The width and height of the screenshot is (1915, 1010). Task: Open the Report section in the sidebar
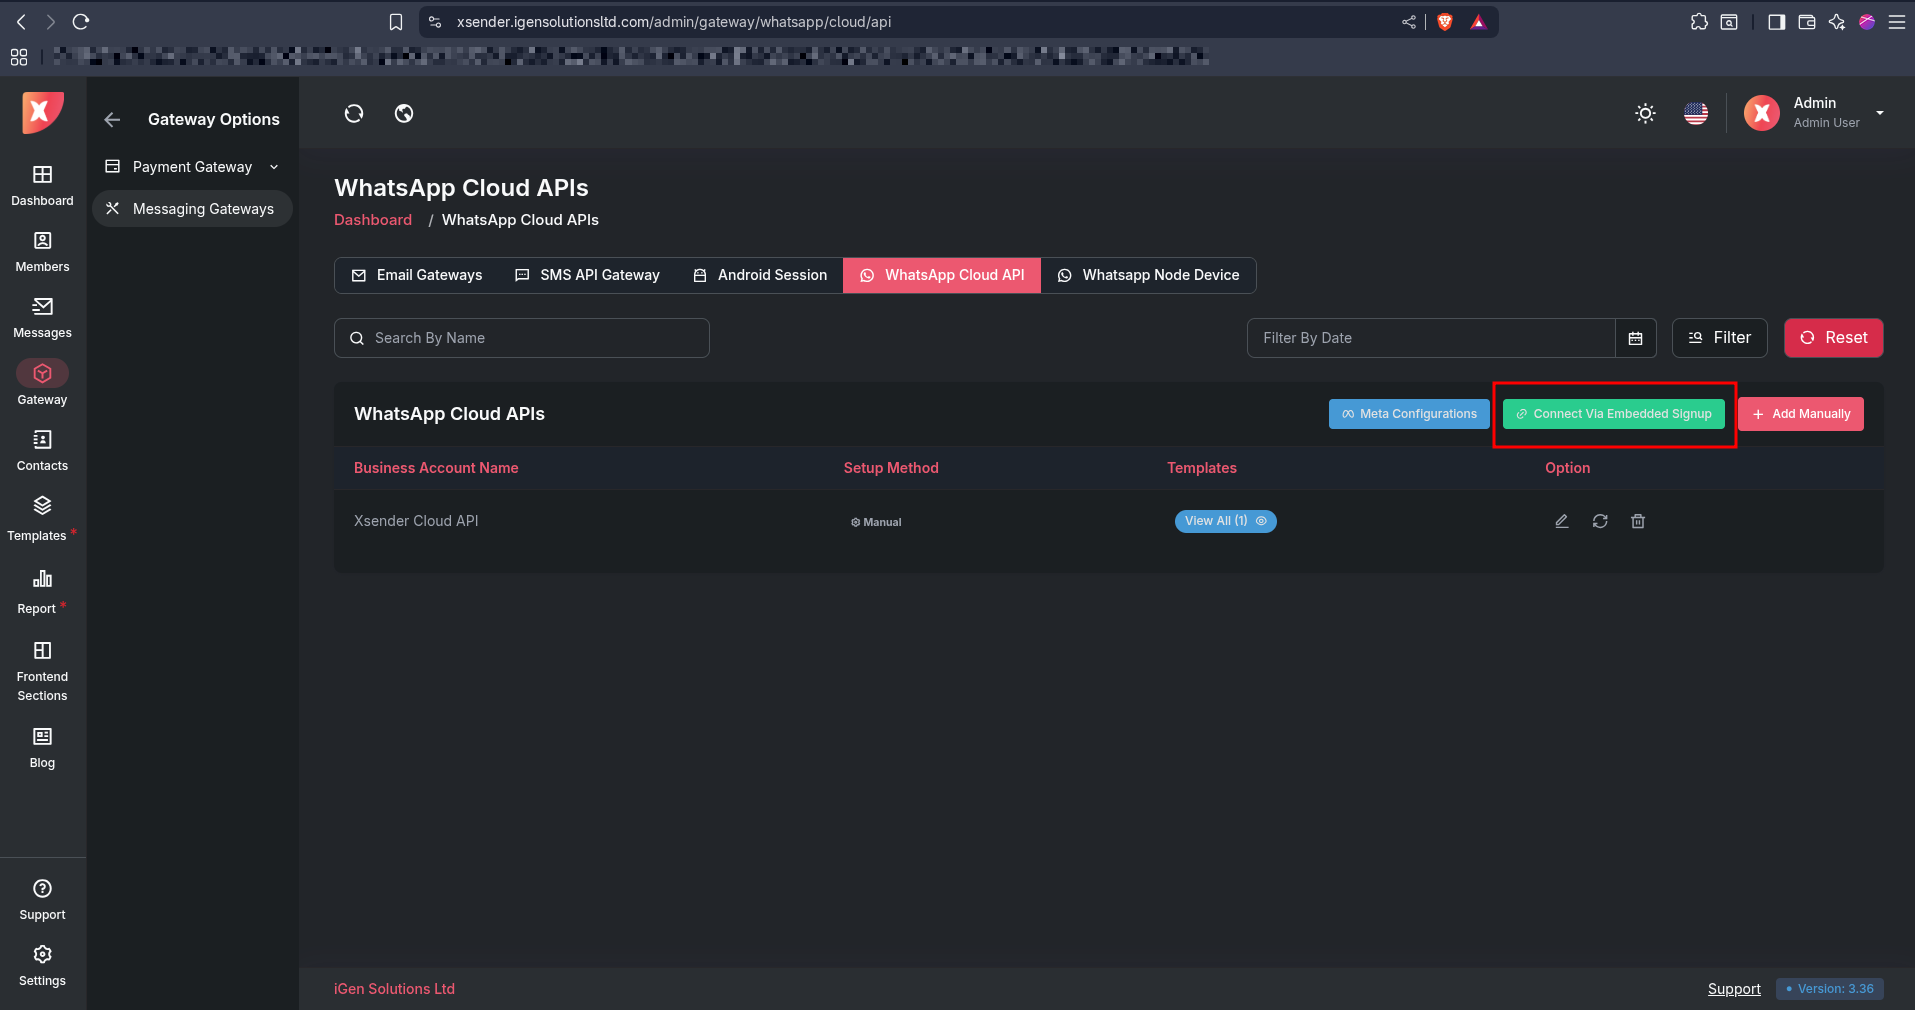42,592
